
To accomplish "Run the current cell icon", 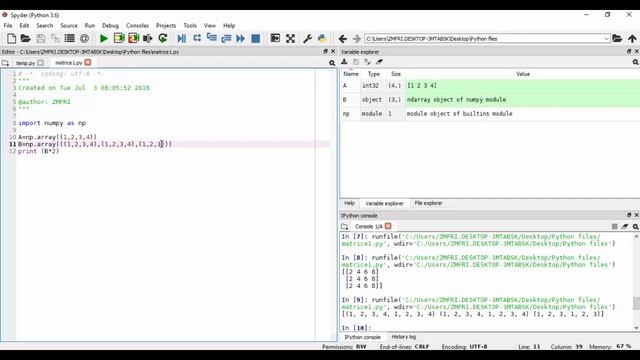I will tap(119, 38).
